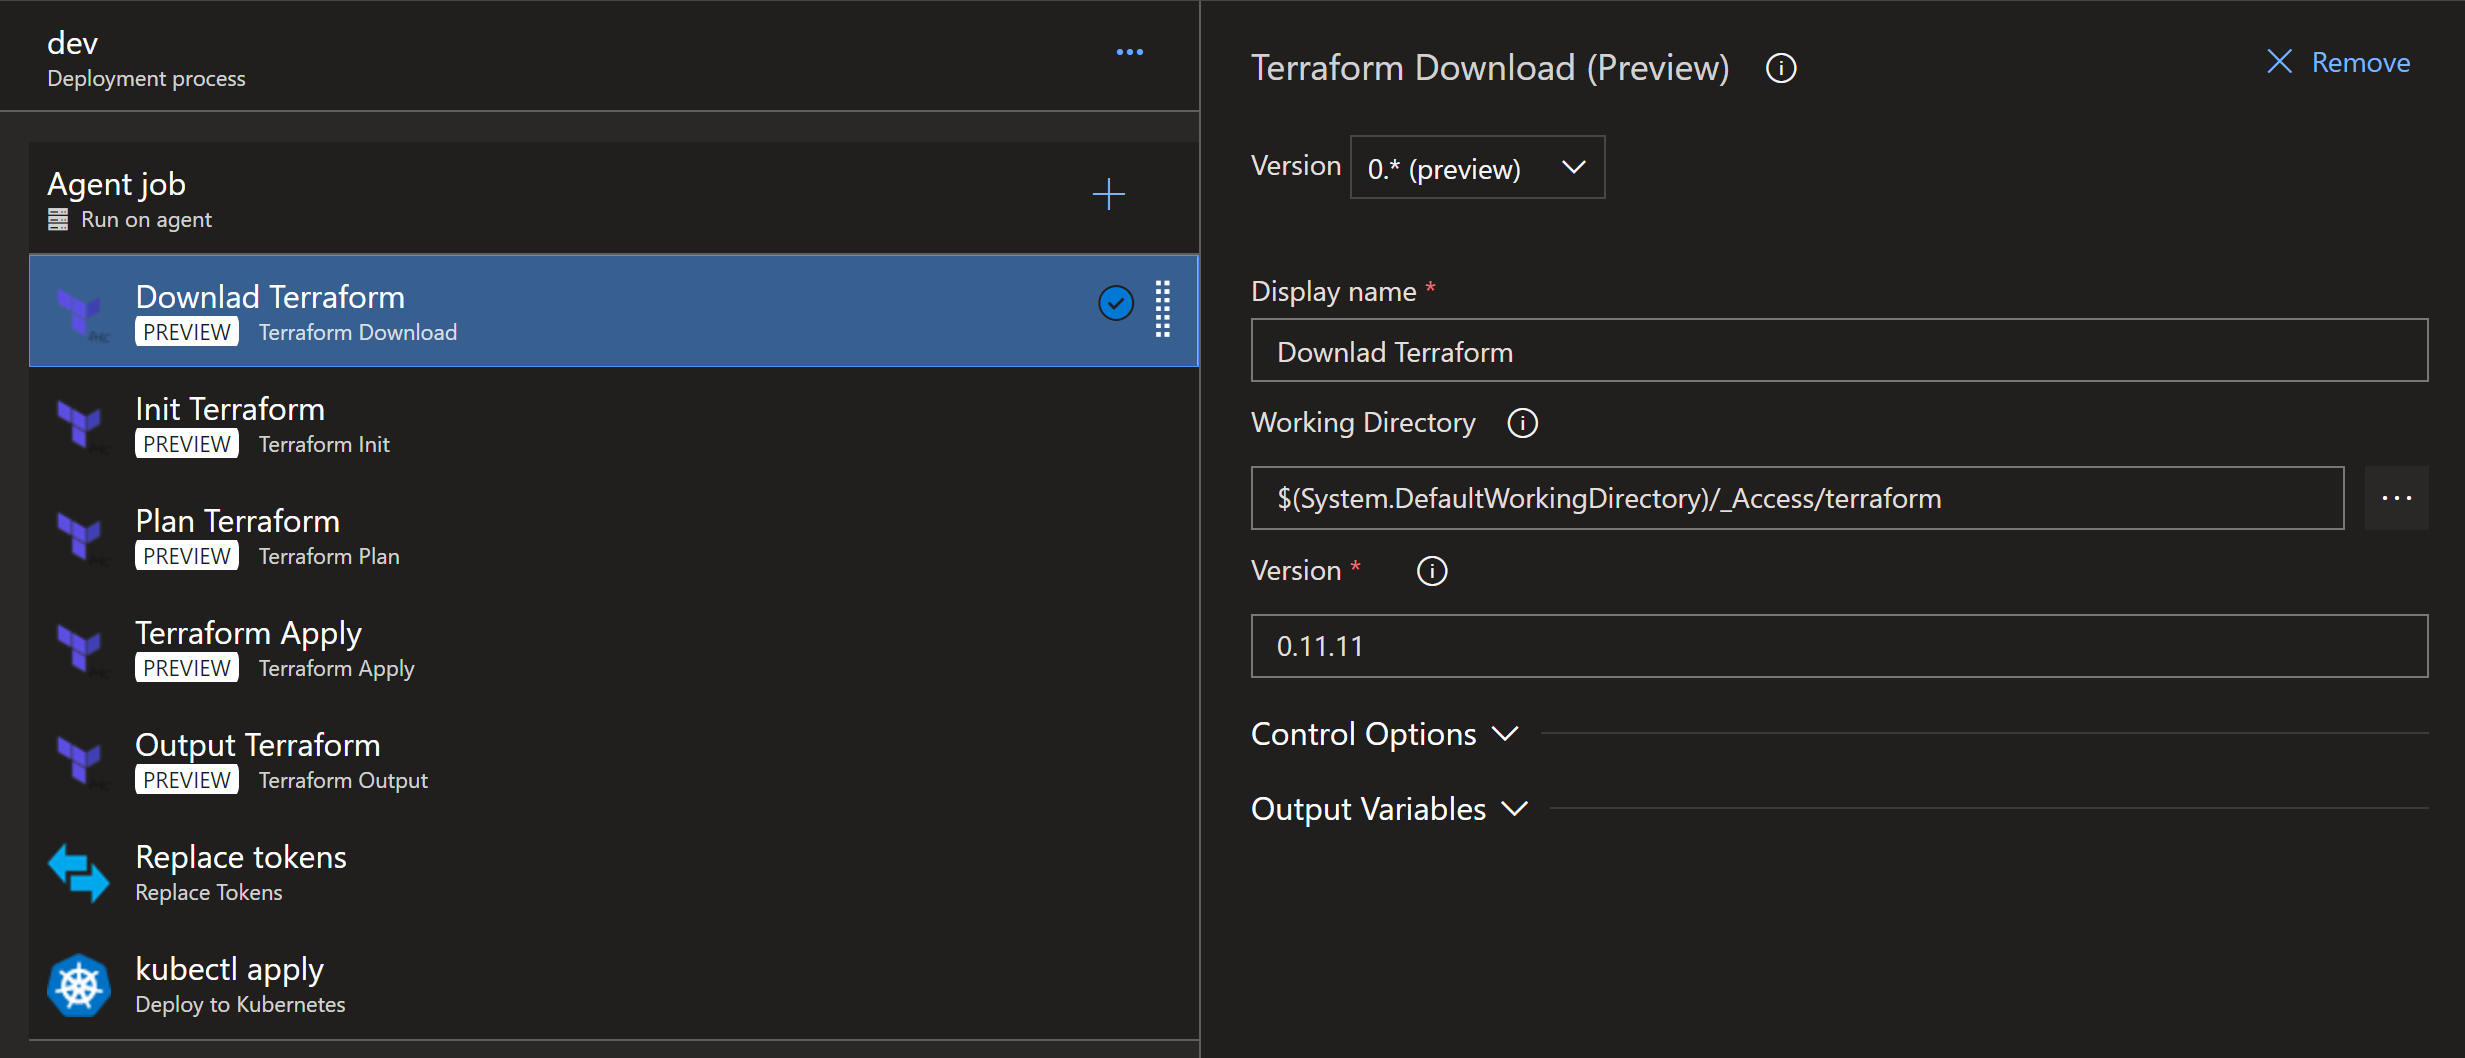Click the PREVIEW badge on Terraform Apply
Screen dimensions: 2465x1058
click(187, 668)
